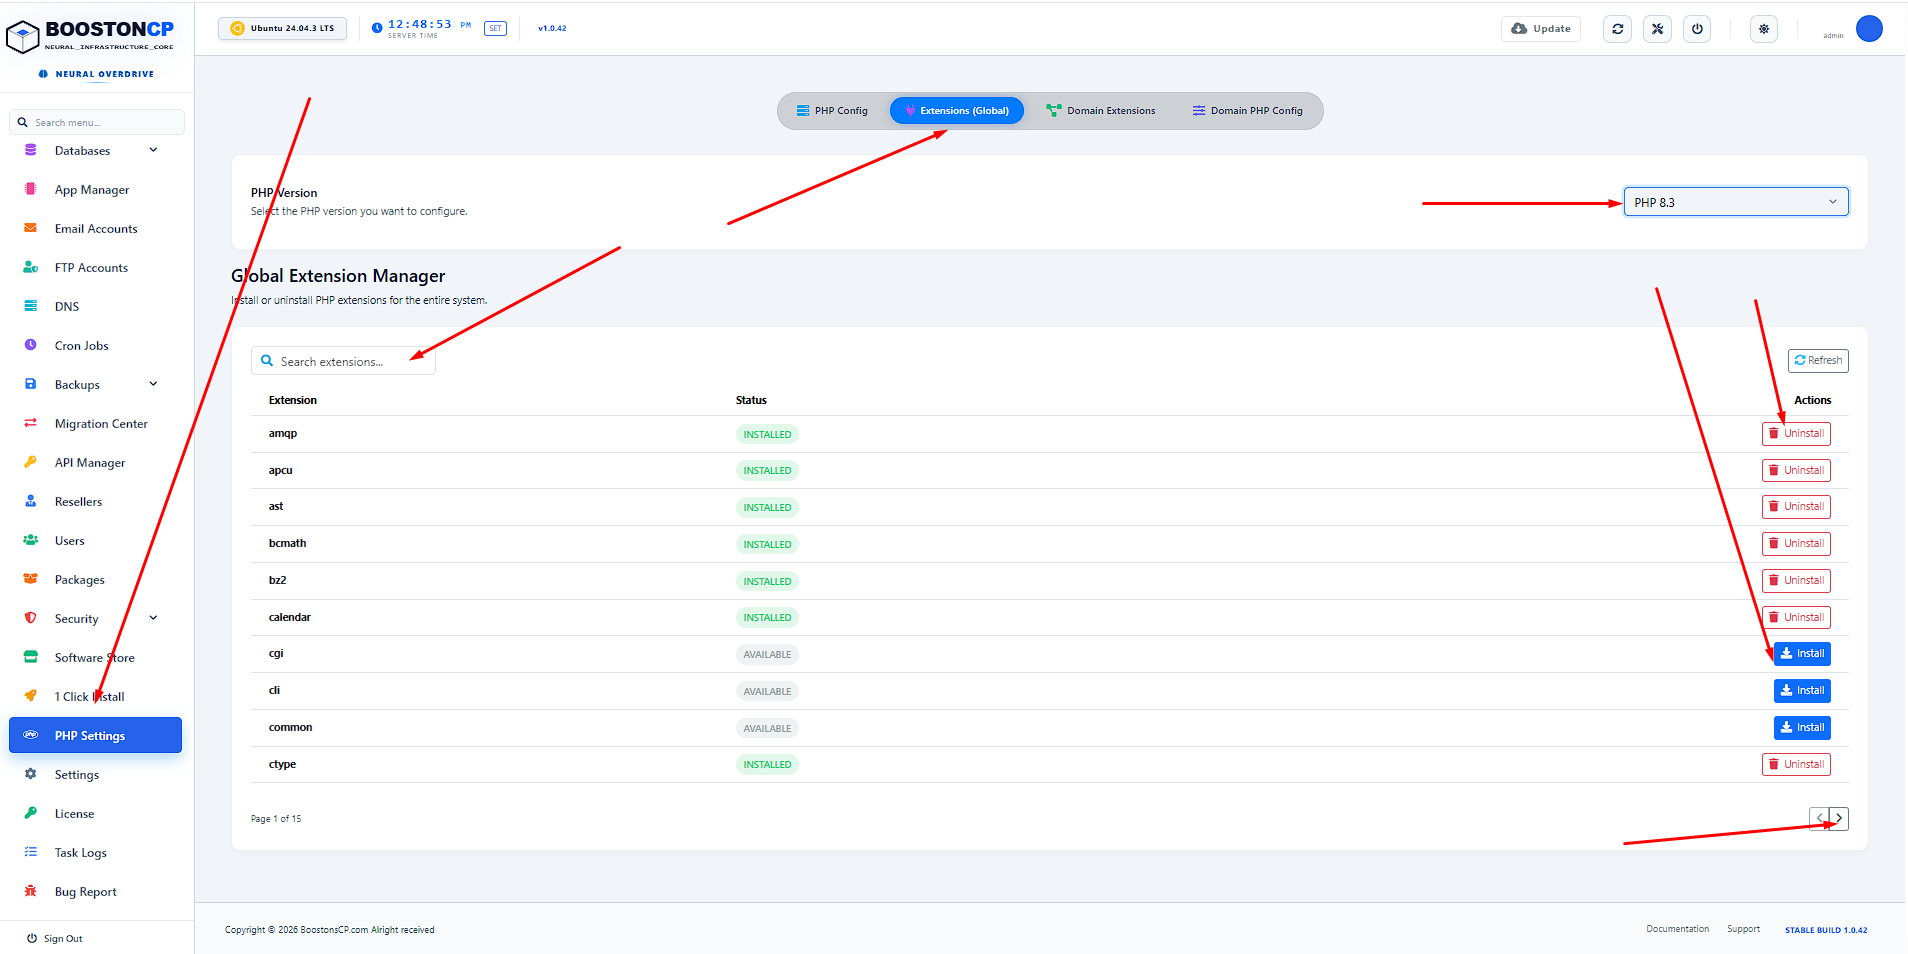
Task: Click the AVAILABLE status for cgi
Action: (x=767, y=655)
